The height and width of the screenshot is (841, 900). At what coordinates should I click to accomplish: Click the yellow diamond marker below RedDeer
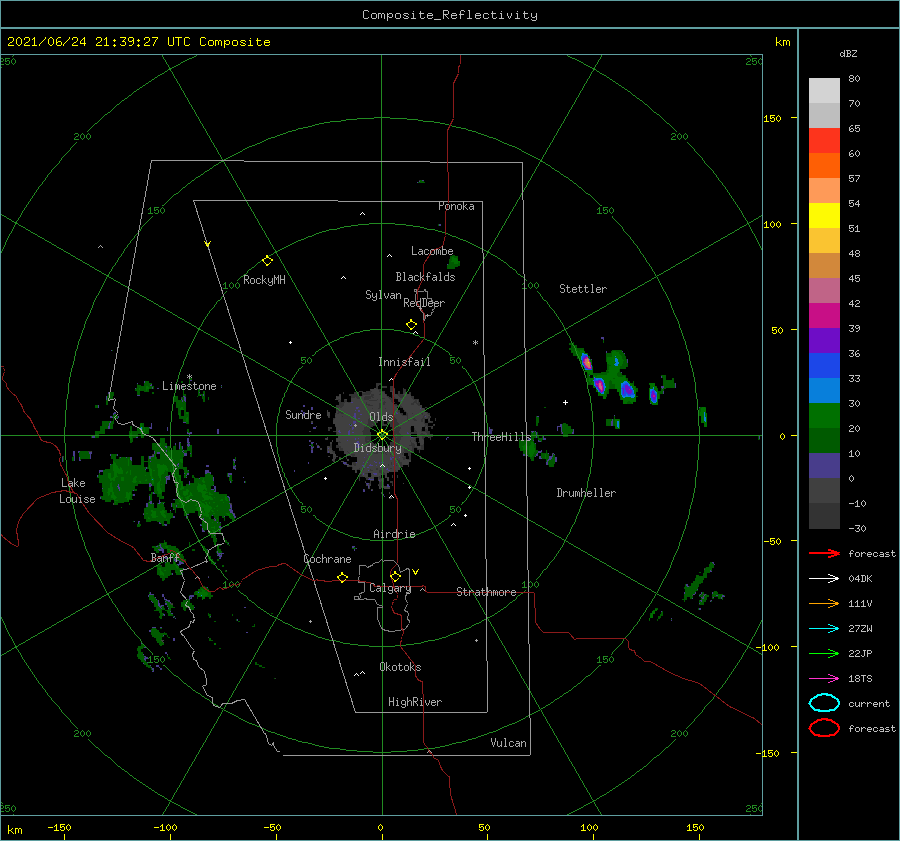[x=411, y=324]
